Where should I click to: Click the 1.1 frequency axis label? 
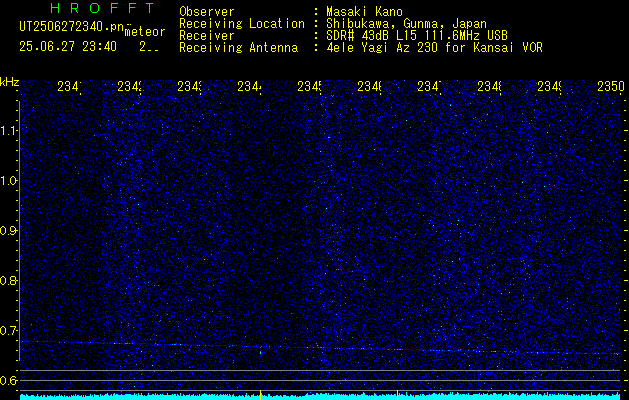(x=9, y=130)
